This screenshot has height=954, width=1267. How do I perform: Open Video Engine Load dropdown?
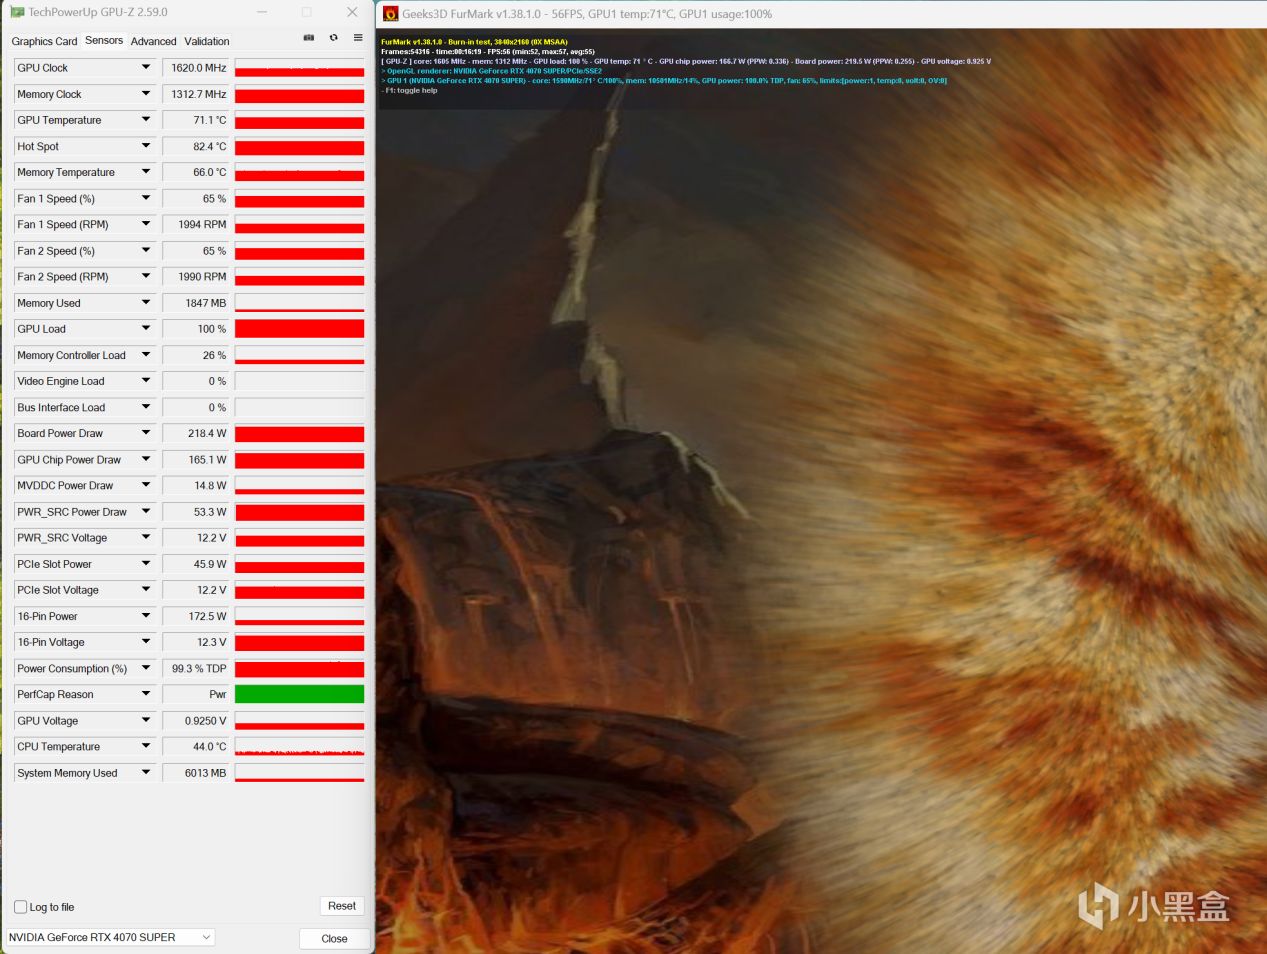point(146,381)
